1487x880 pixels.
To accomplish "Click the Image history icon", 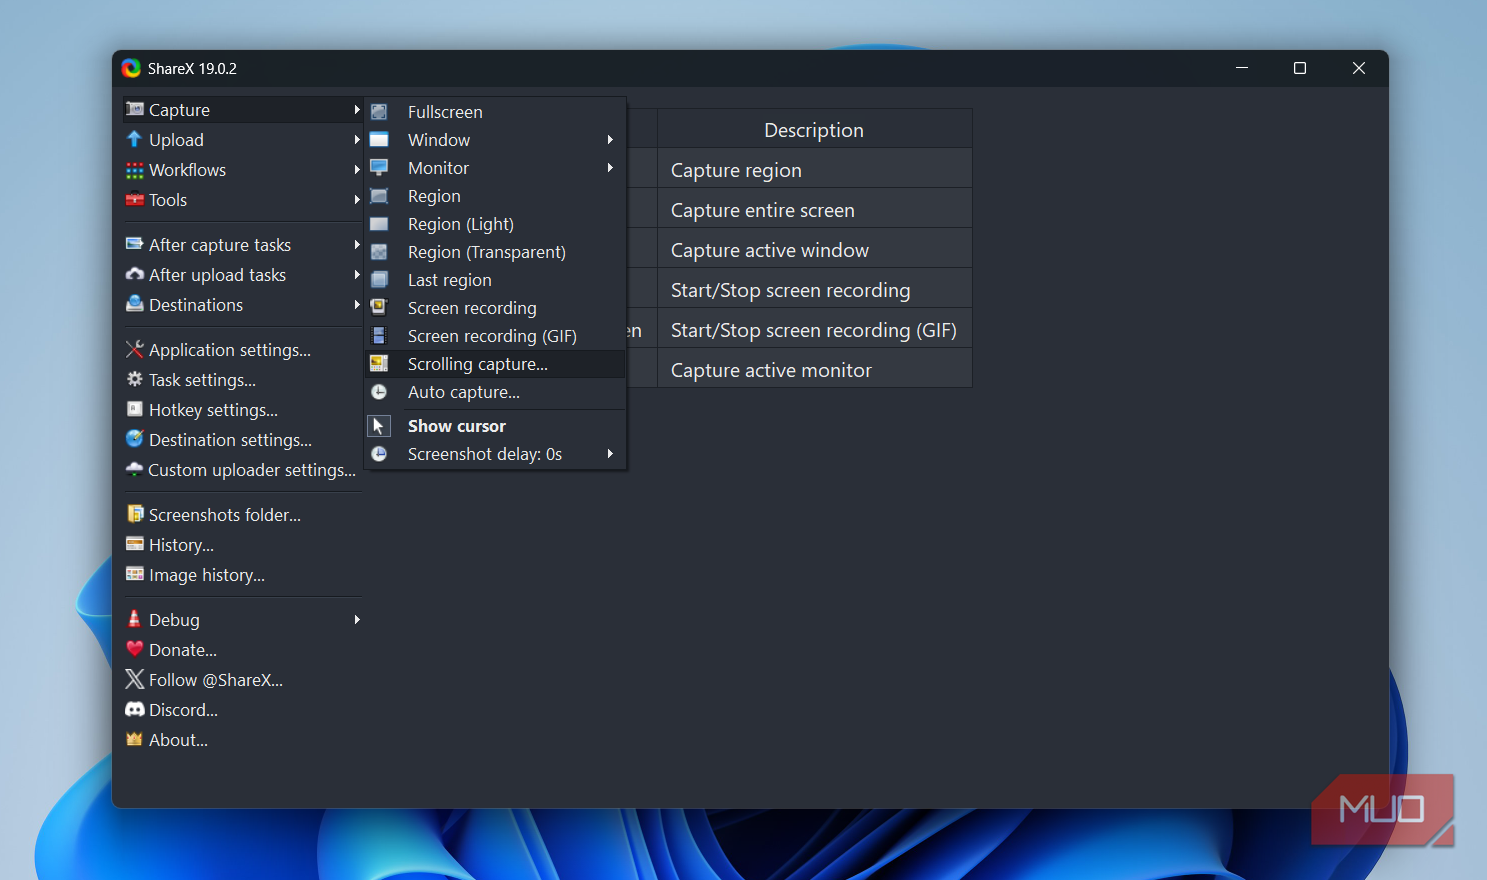I will pos(134,574).
